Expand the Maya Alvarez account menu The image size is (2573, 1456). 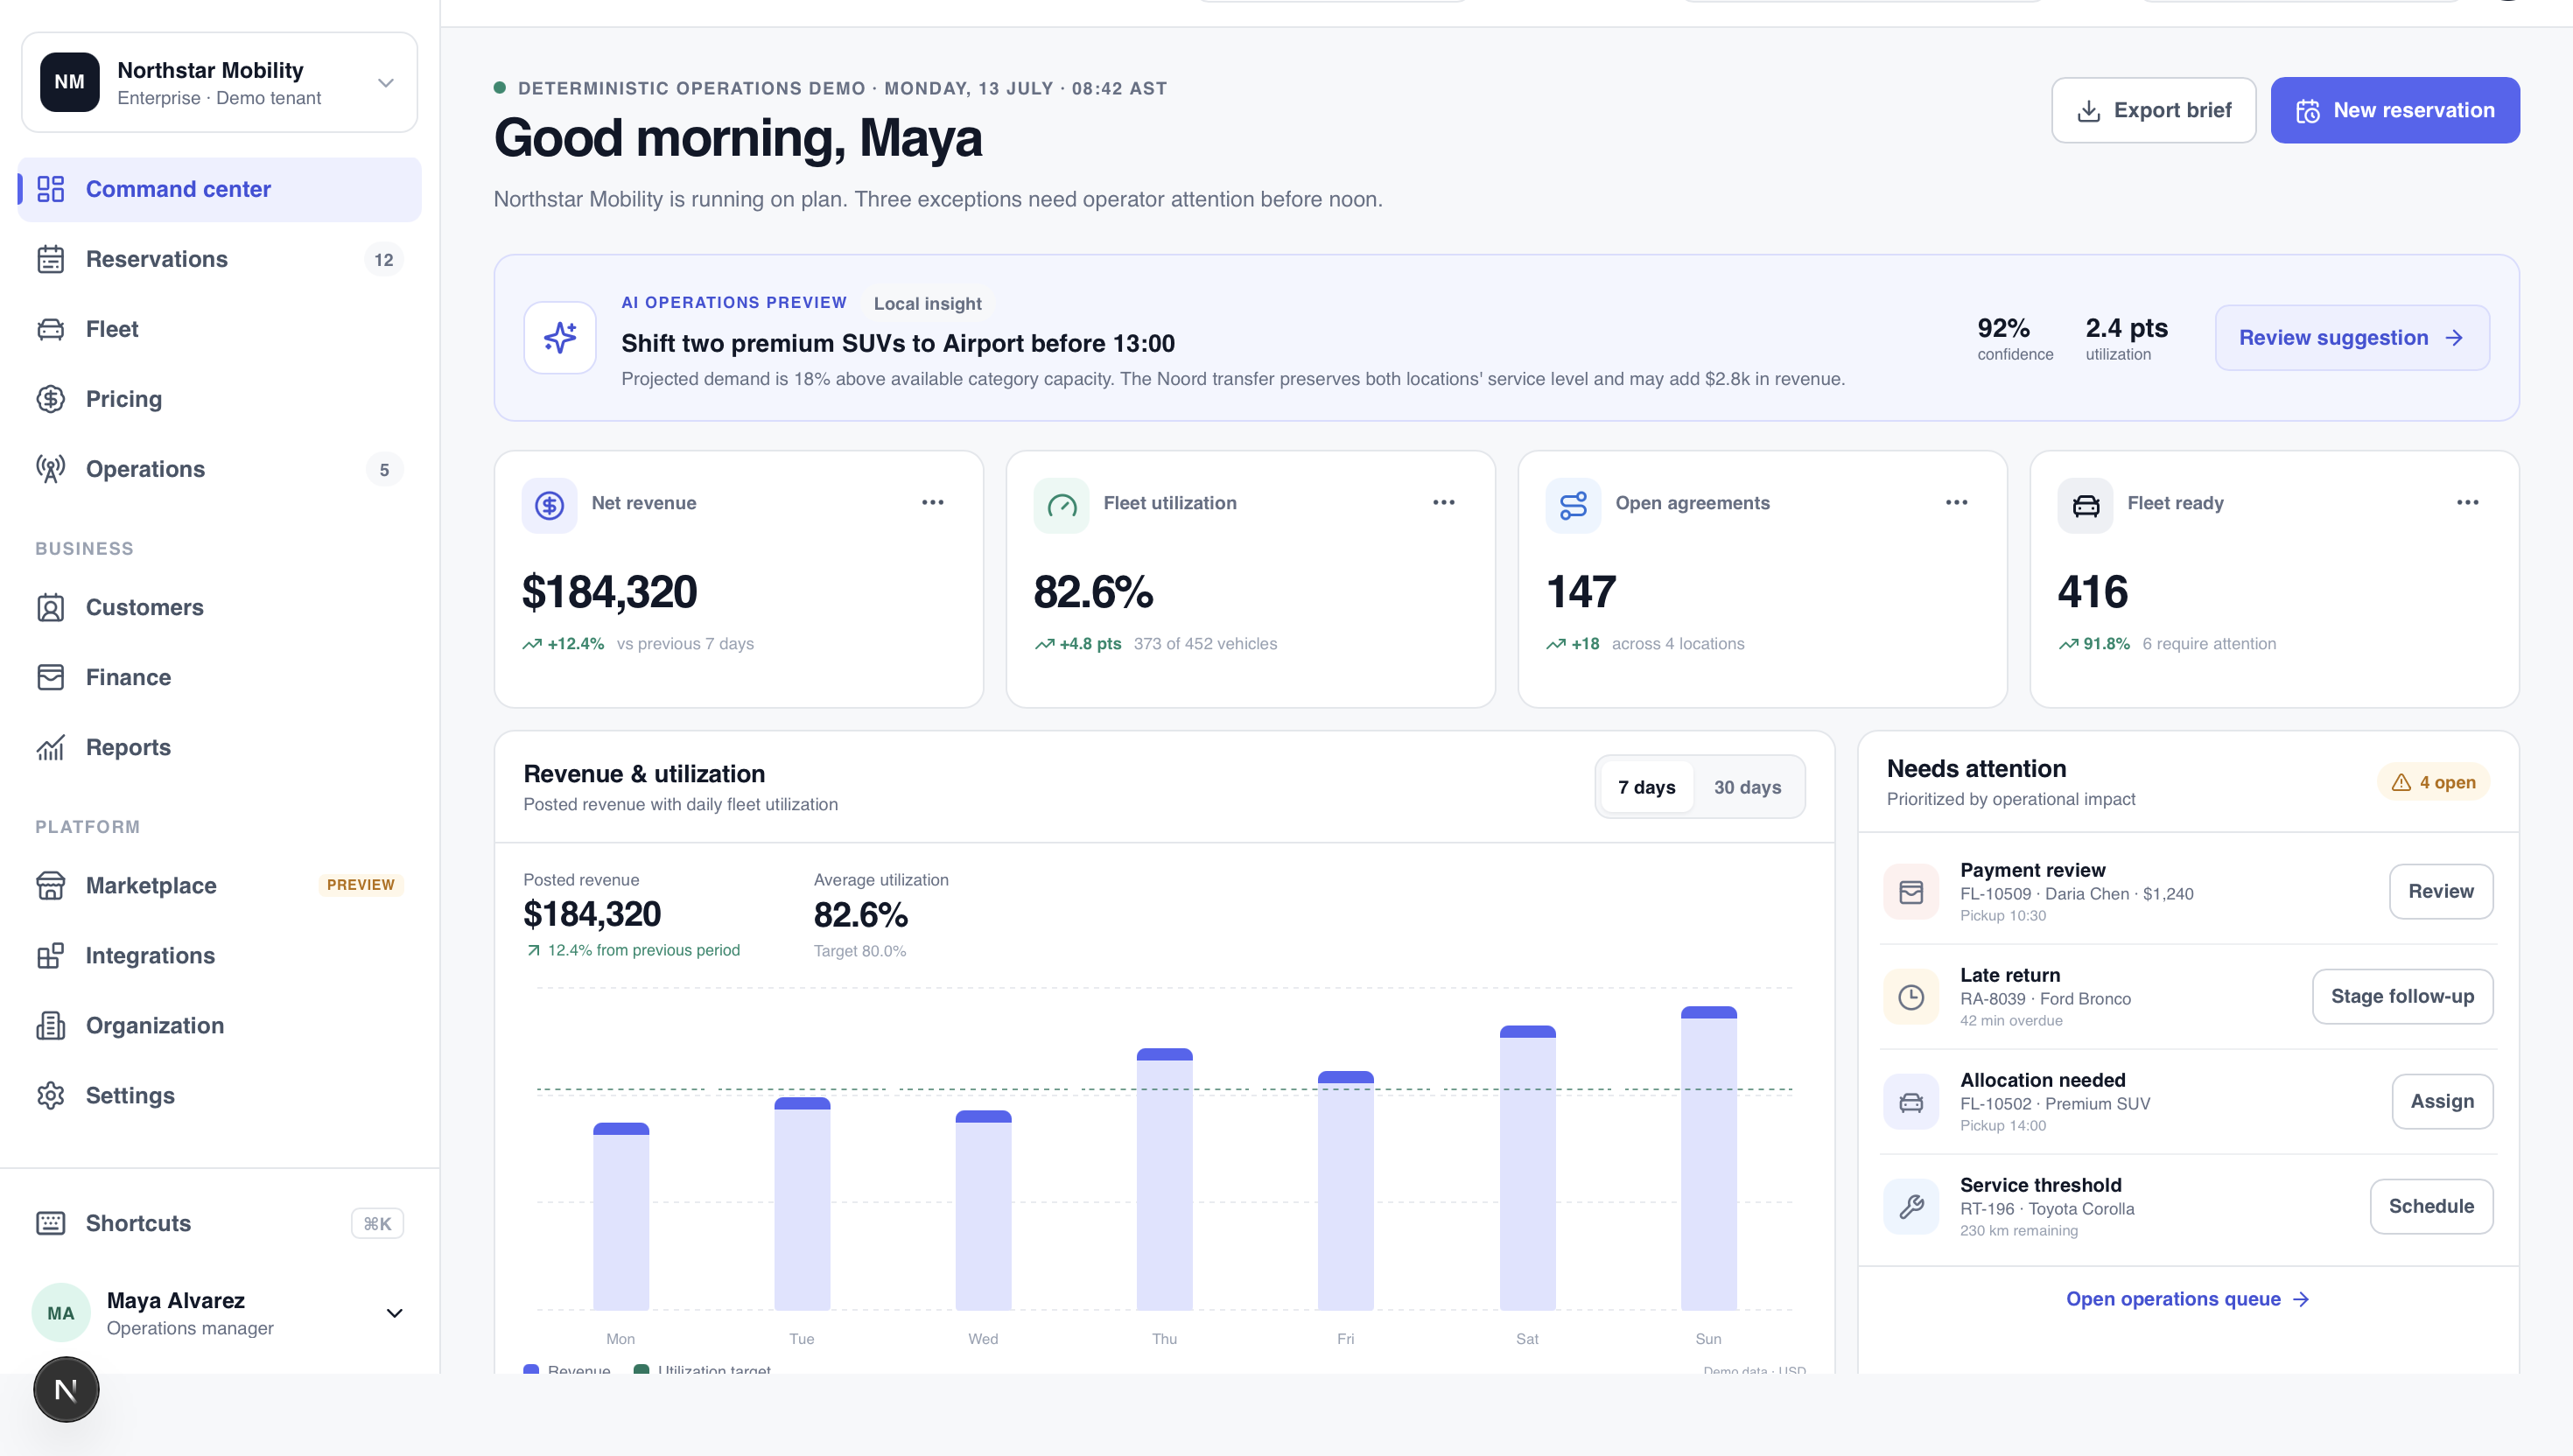(219, 1312)
